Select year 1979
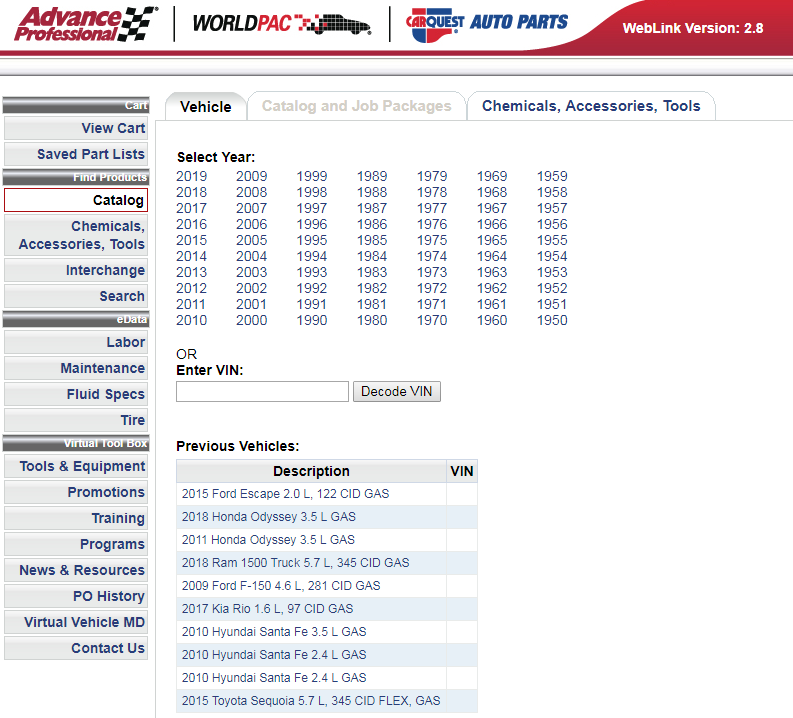The image size is (793, 718). pyautogui.click(x=432, y=176)
